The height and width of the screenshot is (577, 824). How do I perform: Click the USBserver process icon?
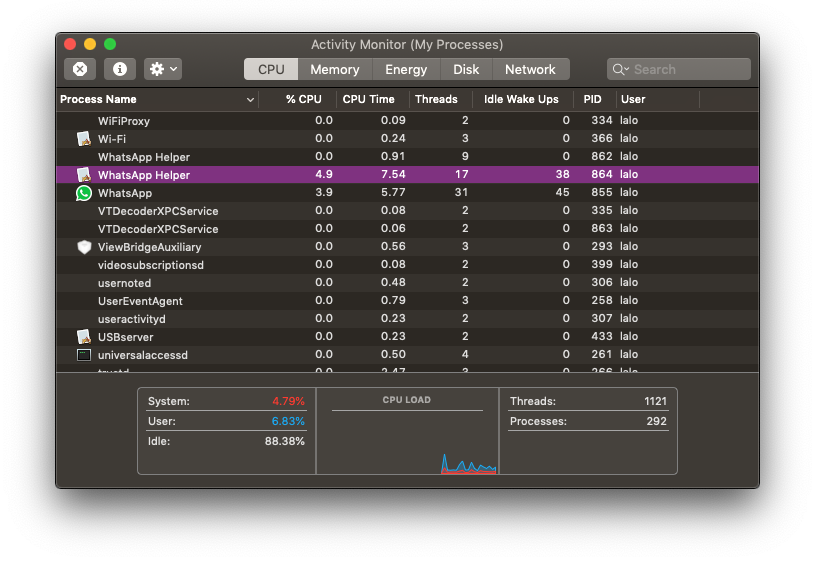click(84, 337)
